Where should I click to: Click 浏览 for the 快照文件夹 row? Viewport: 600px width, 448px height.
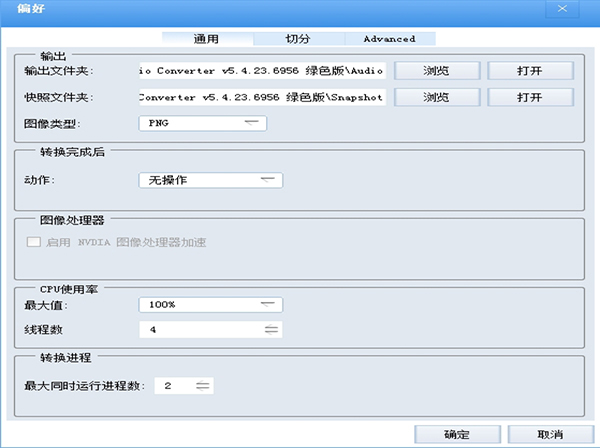[437, 97]
